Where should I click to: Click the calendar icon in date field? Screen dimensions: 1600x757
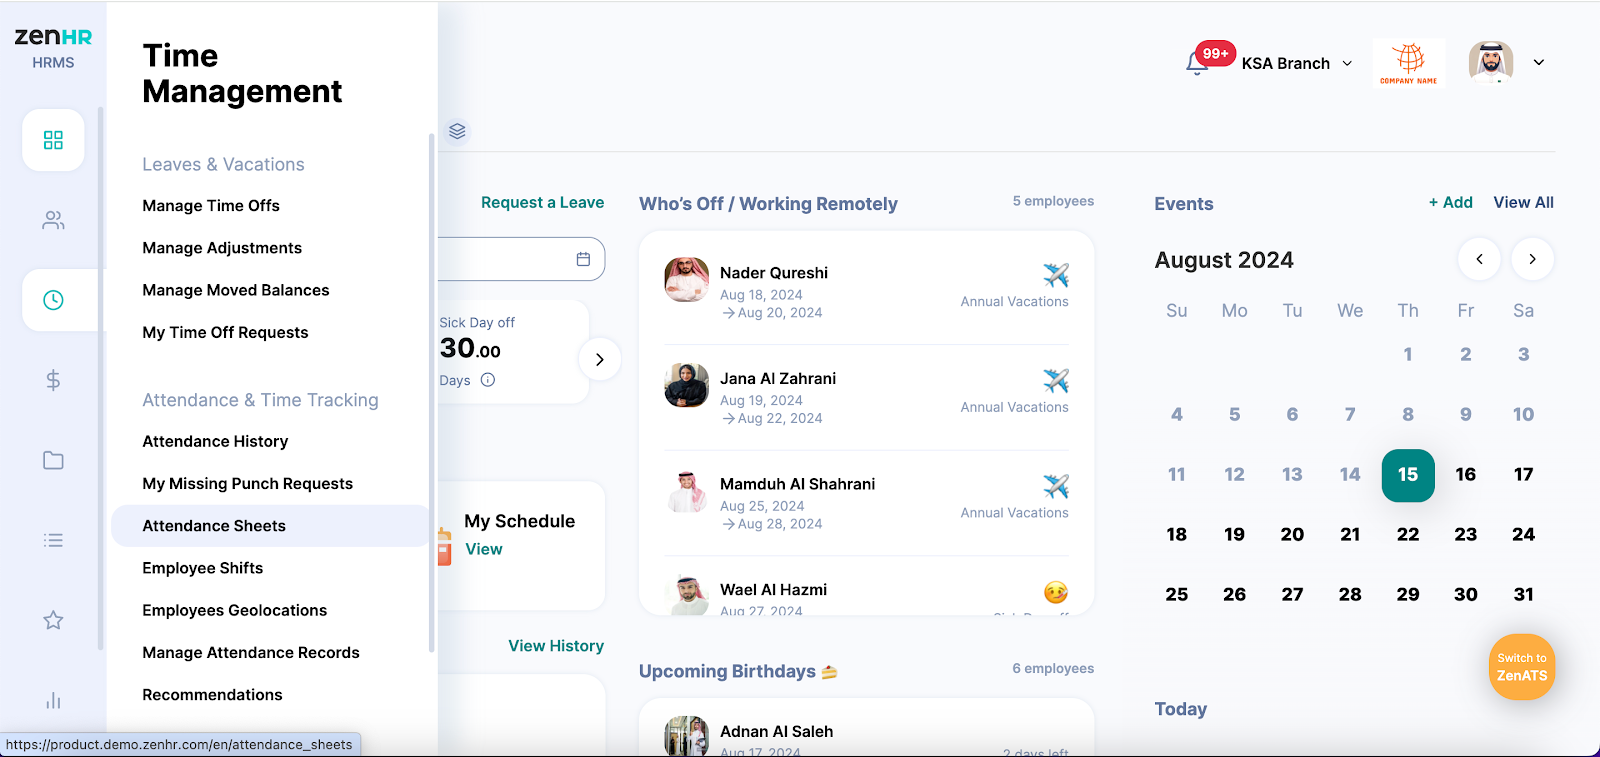[583, 259]
